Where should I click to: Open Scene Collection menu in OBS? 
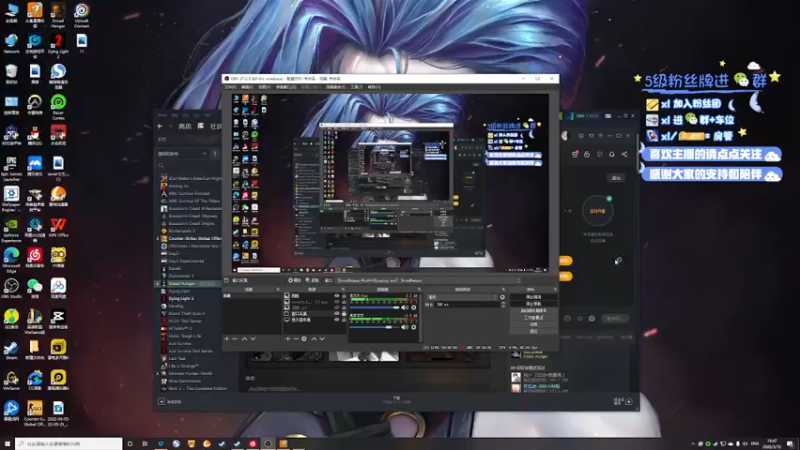tap(335, 87)
